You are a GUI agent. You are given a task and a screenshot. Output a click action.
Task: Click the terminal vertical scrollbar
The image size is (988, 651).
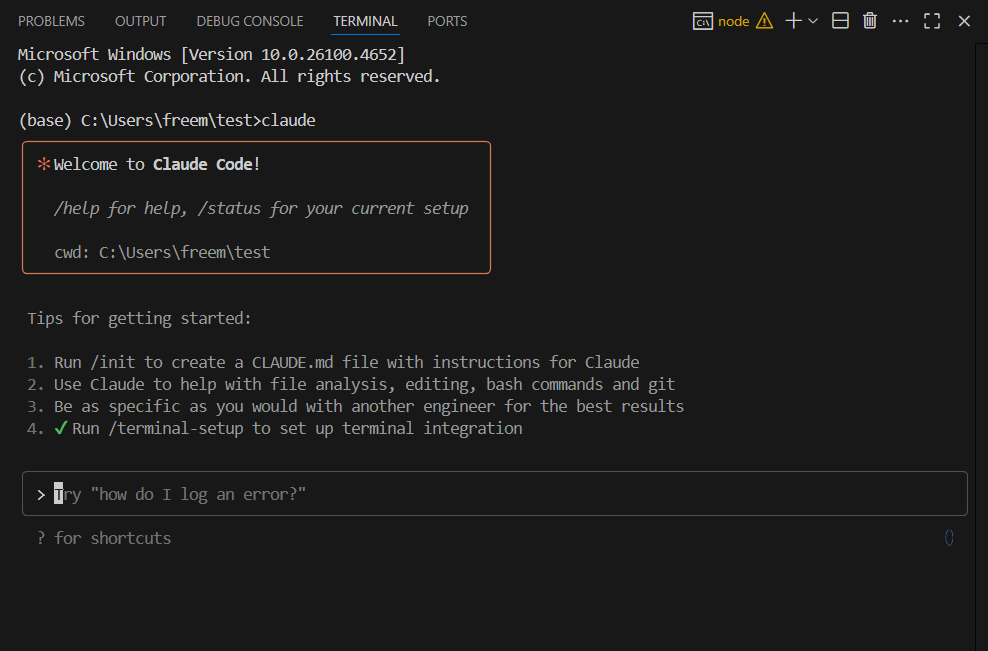(x=982, y=347)
